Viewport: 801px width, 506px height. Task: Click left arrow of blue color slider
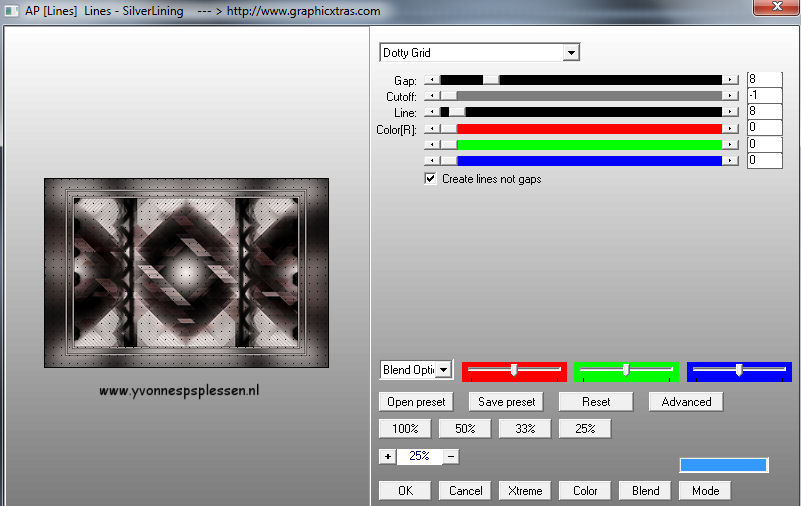click(x=432, y=161)
